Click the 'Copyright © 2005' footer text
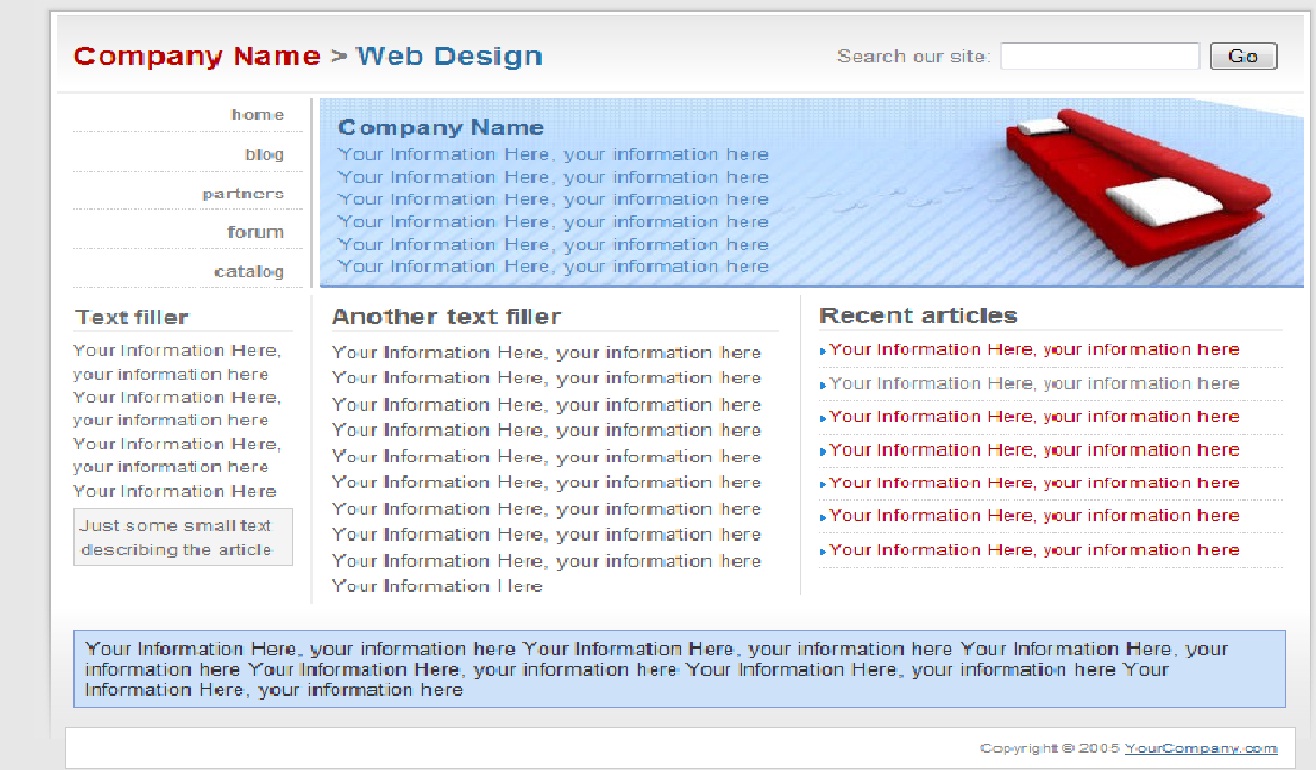This screenshot has height=770, width=1316. 1050,748
